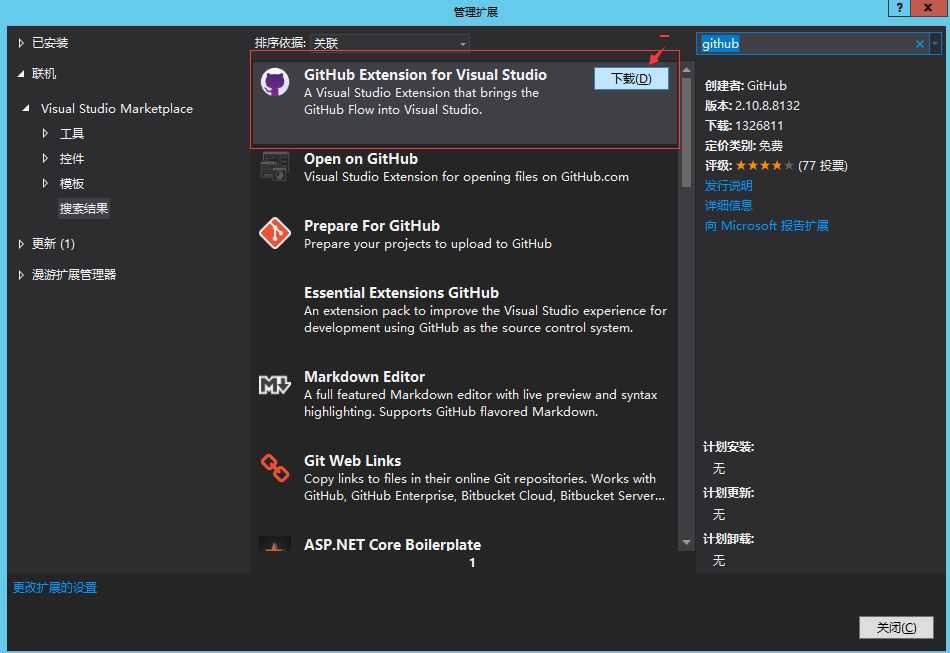Click the 关闭(C) close button
Screen dimensions: 950x653
pos(896,628)
